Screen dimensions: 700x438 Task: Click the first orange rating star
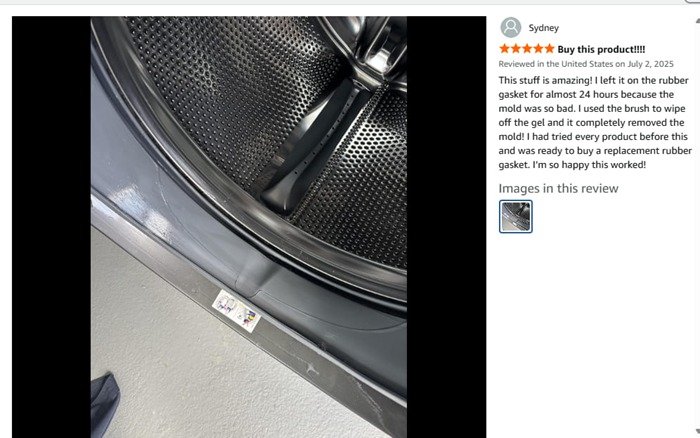click(x=504, y=48)
